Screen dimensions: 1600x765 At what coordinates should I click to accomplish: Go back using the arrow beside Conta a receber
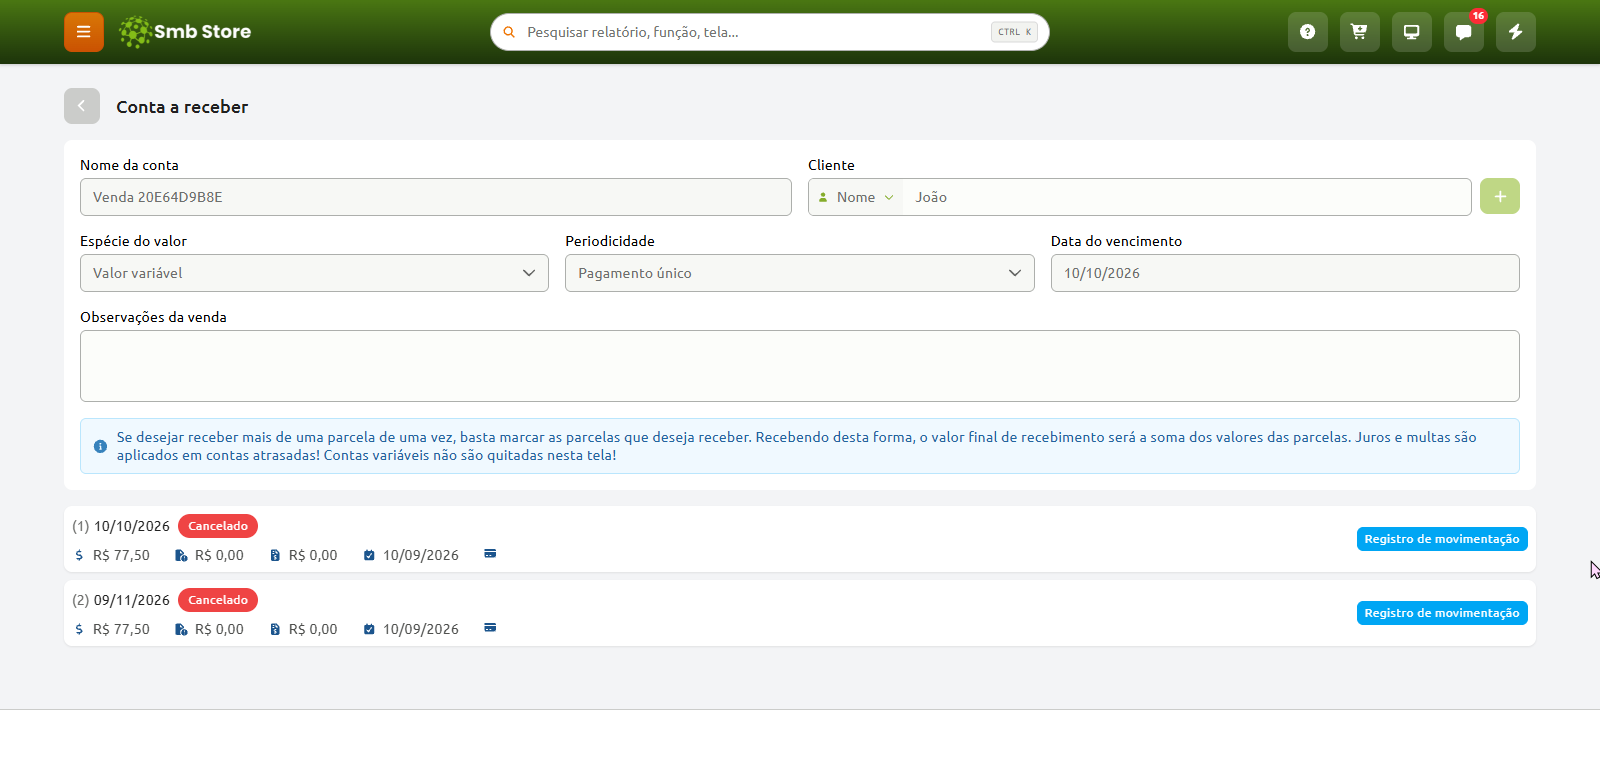[82, 106]
